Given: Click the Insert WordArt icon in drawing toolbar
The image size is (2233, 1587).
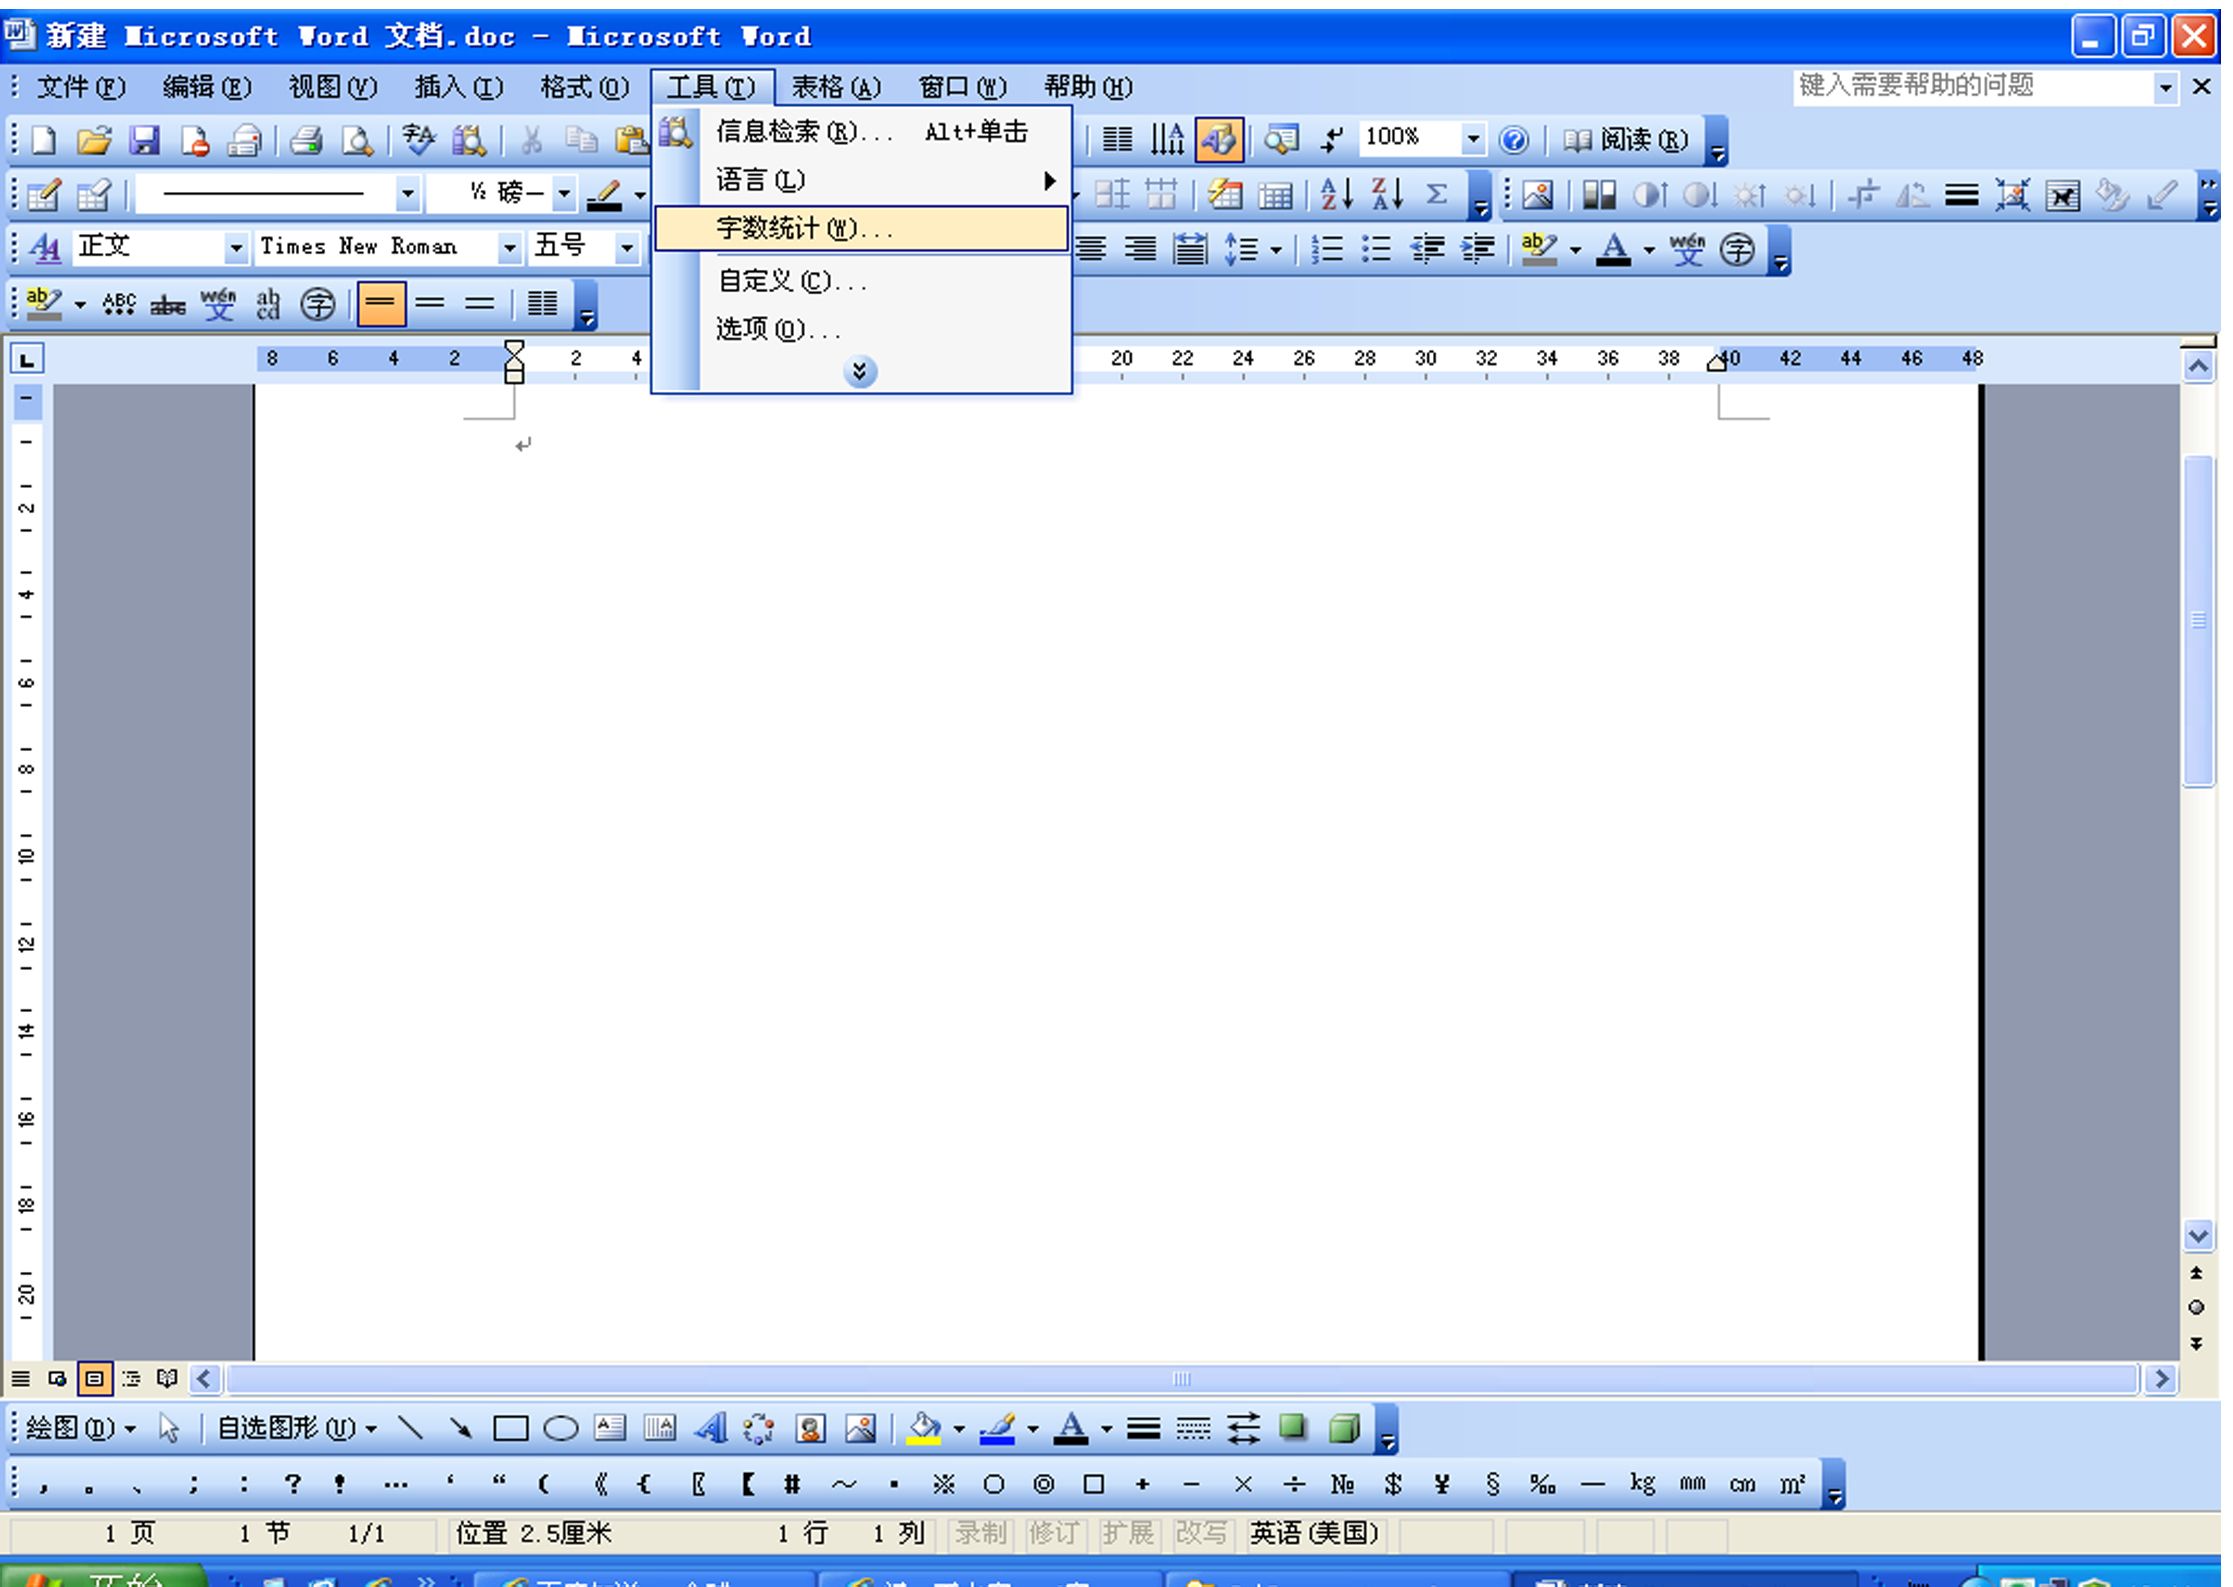Looking at the screenshot, I should 710,1428.
